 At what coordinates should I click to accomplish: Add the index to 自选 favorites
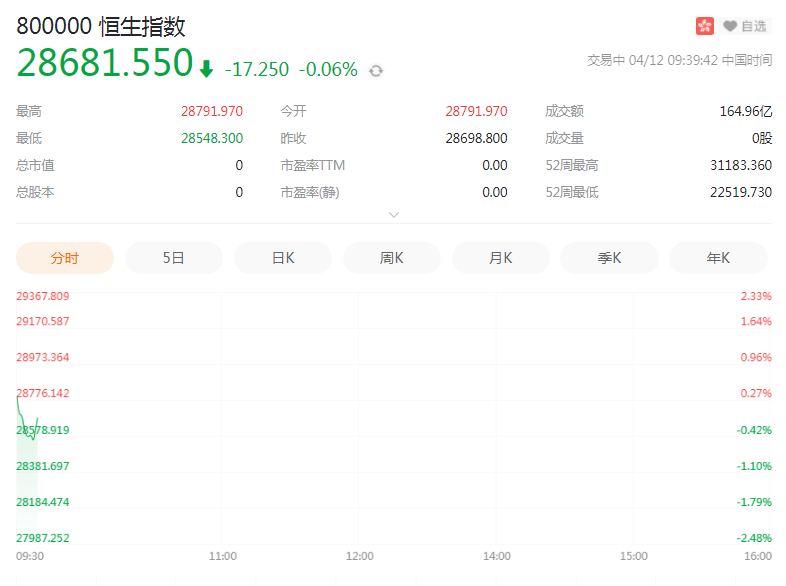pos(745,26)
